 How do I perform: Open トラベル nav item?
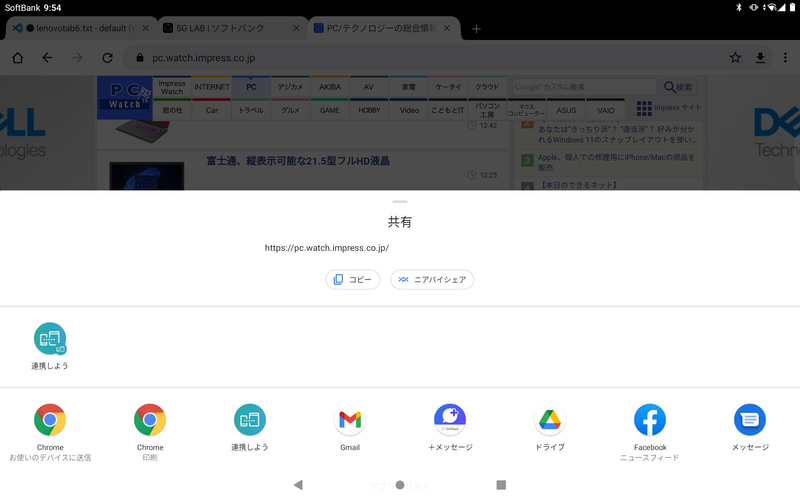pos(251,110)
